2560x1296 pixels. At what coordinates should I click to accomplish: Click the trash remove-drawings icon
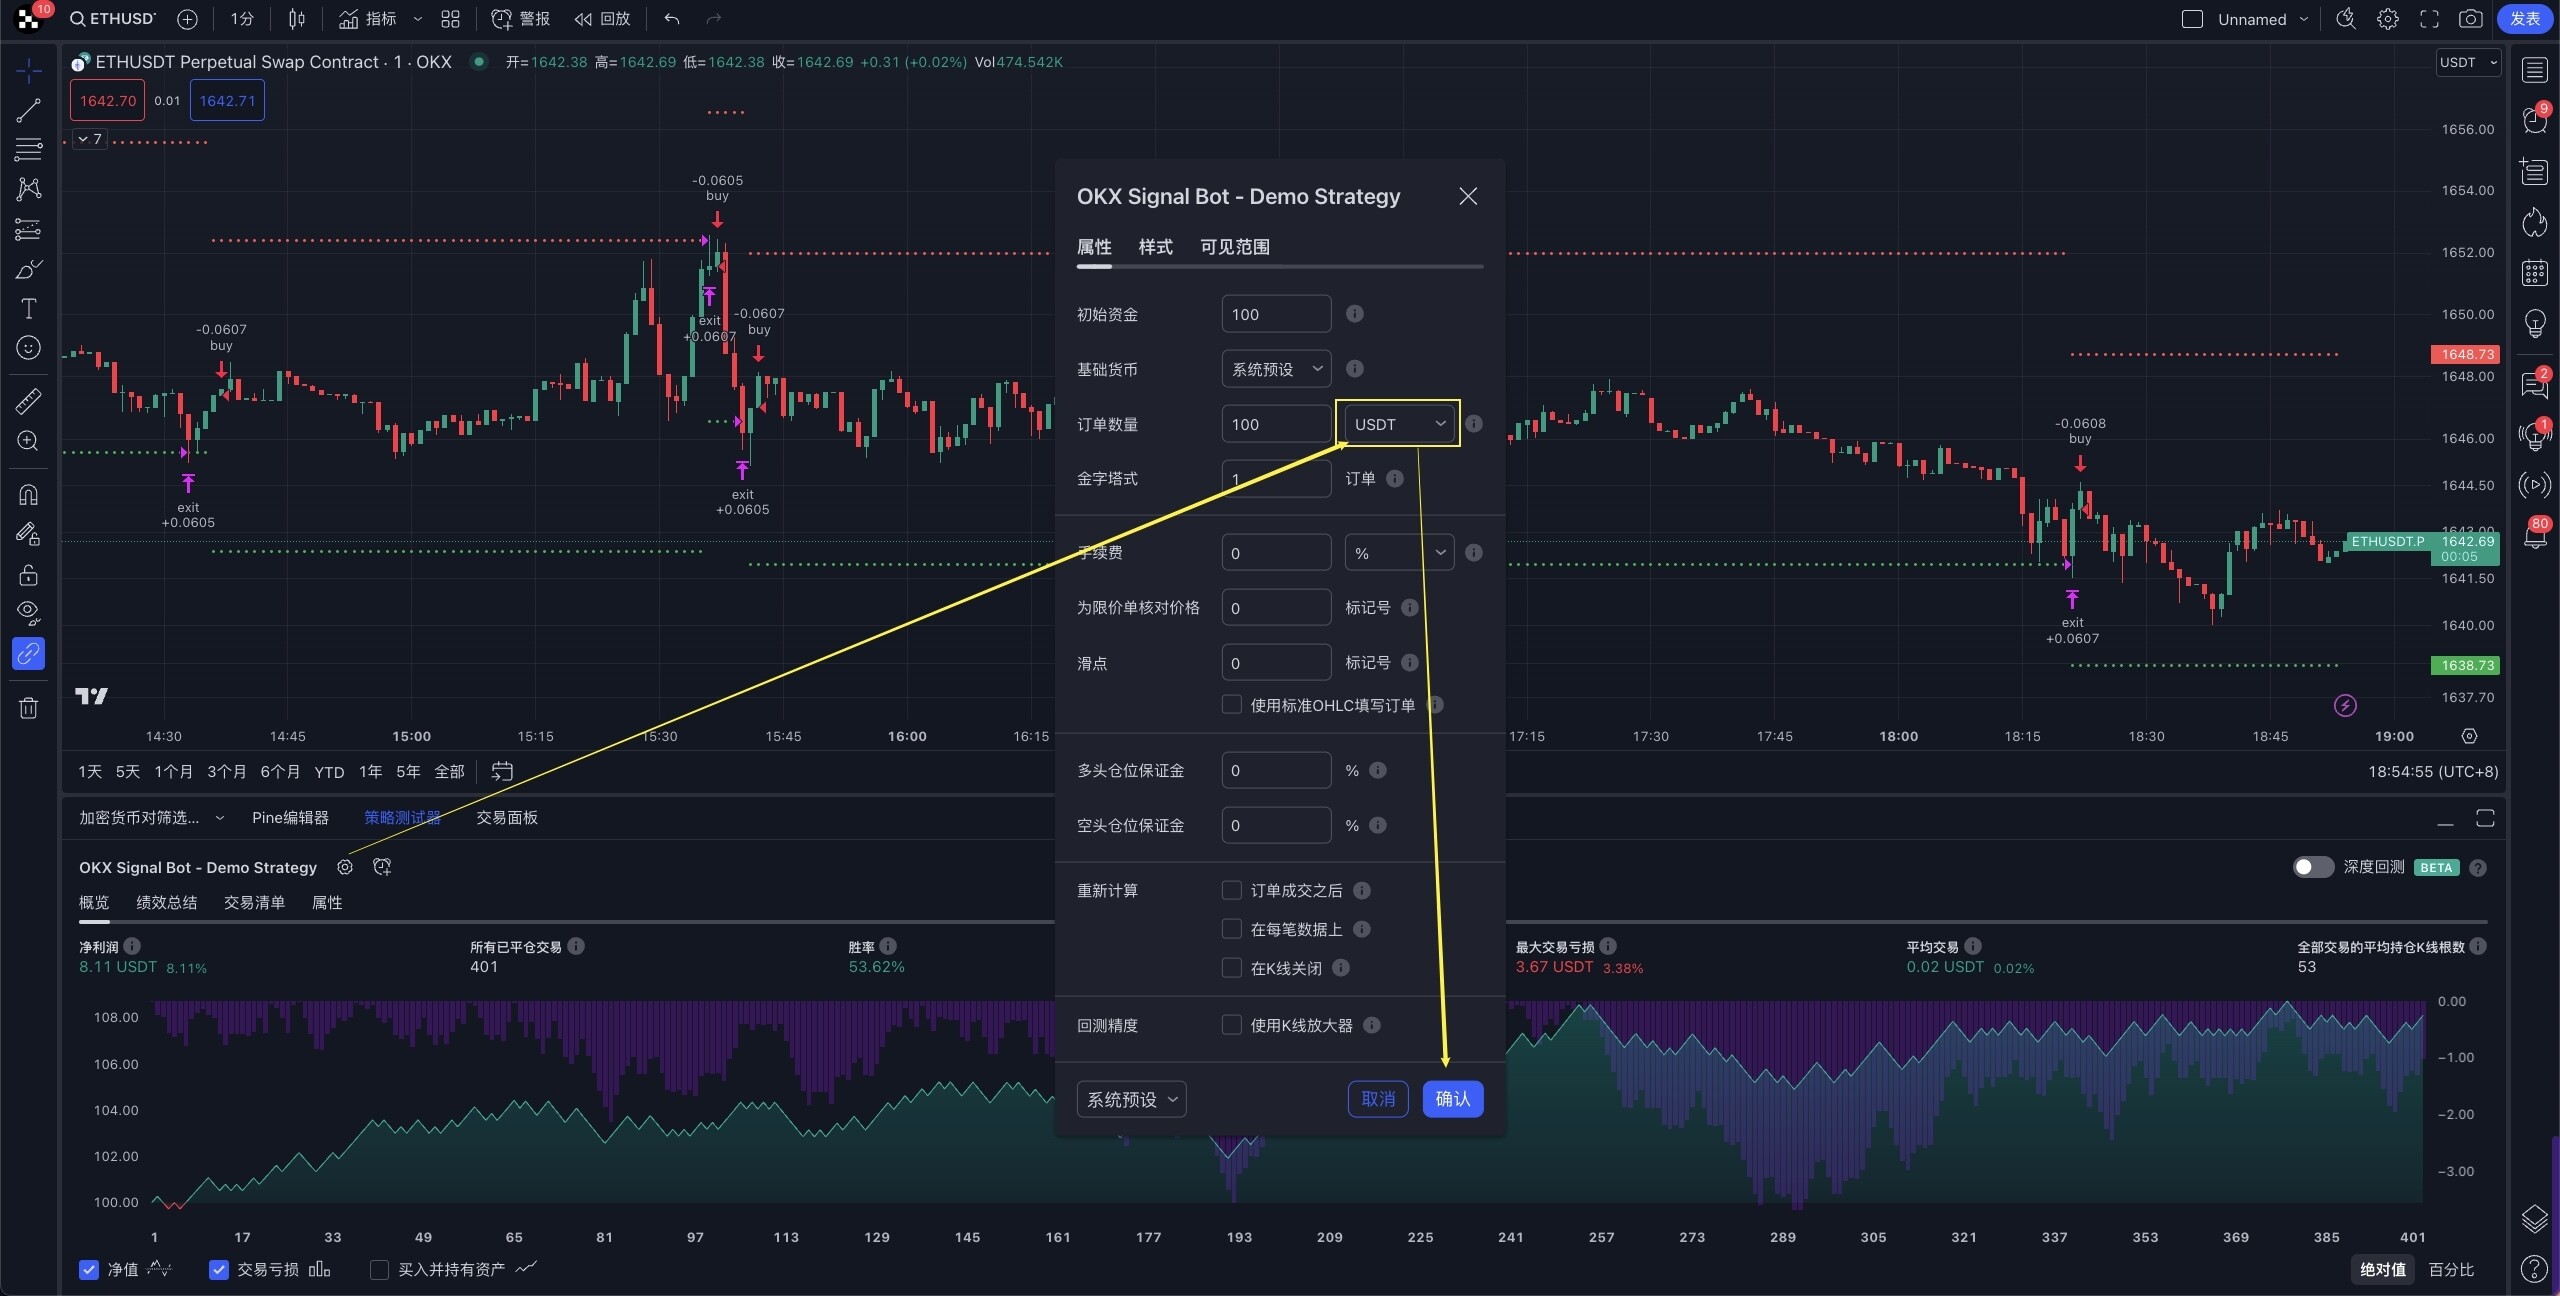(x=28, y=709)
